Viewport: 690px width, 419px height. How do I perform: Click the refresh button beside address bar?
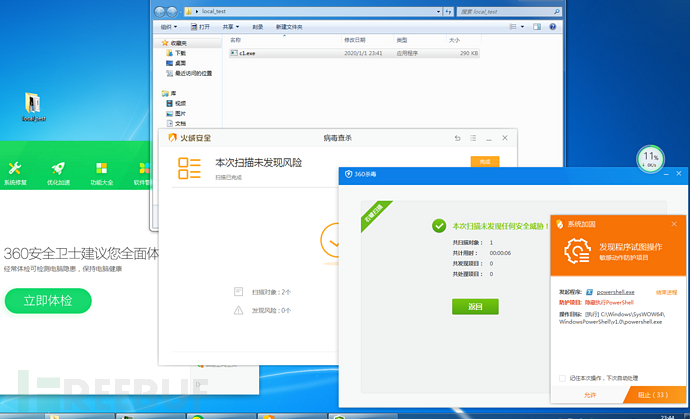point(448,11)
